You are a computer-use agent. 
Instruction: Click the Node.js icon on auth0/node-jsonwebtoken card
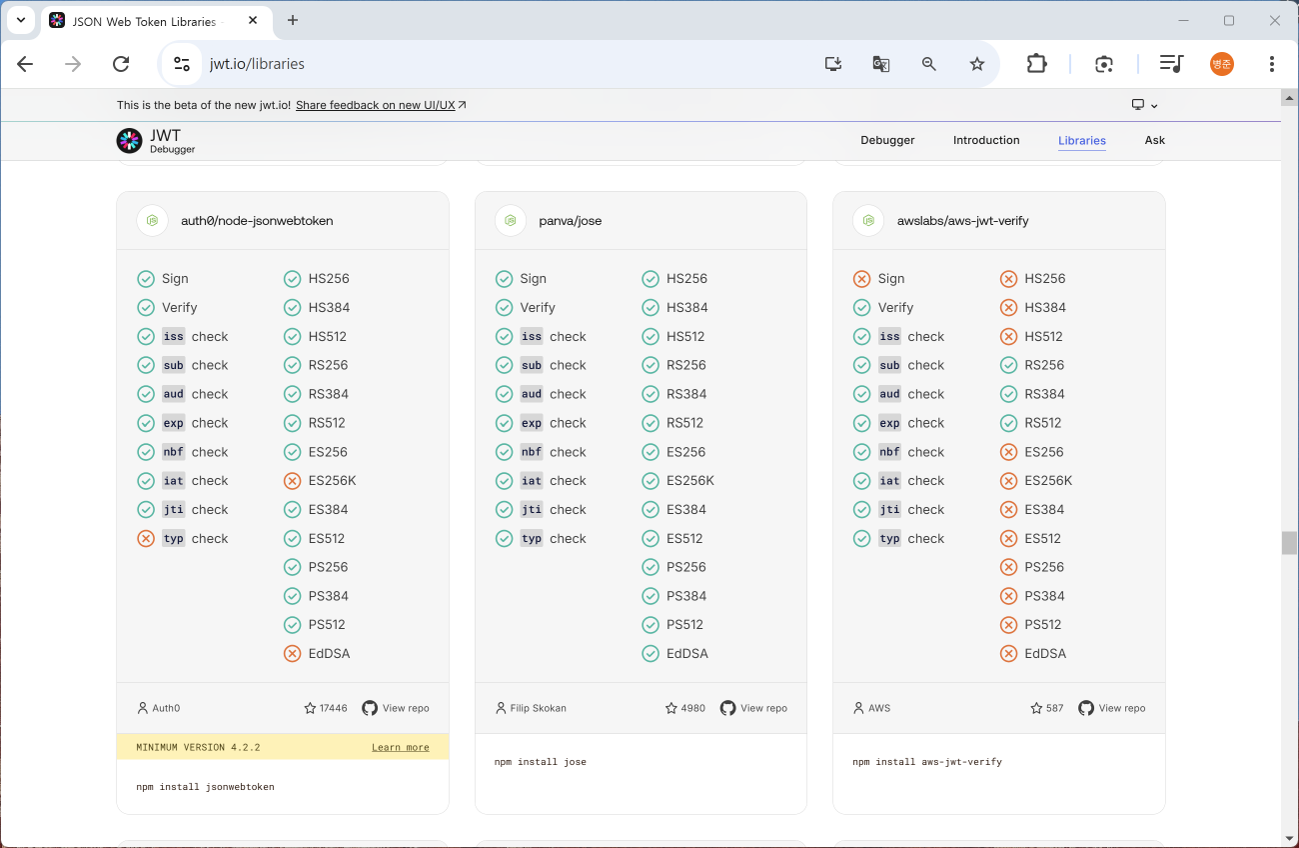(x=152, y=221)
